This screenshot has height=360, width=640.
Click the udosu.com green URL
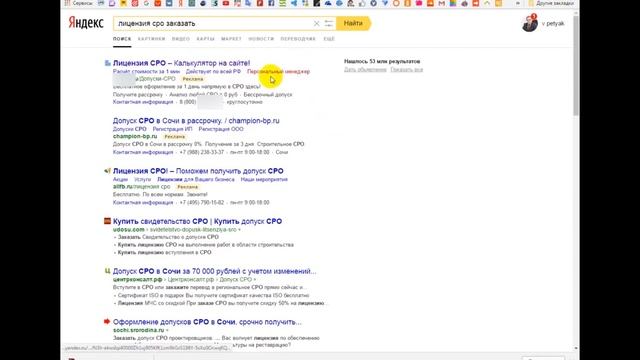[129, 230]
